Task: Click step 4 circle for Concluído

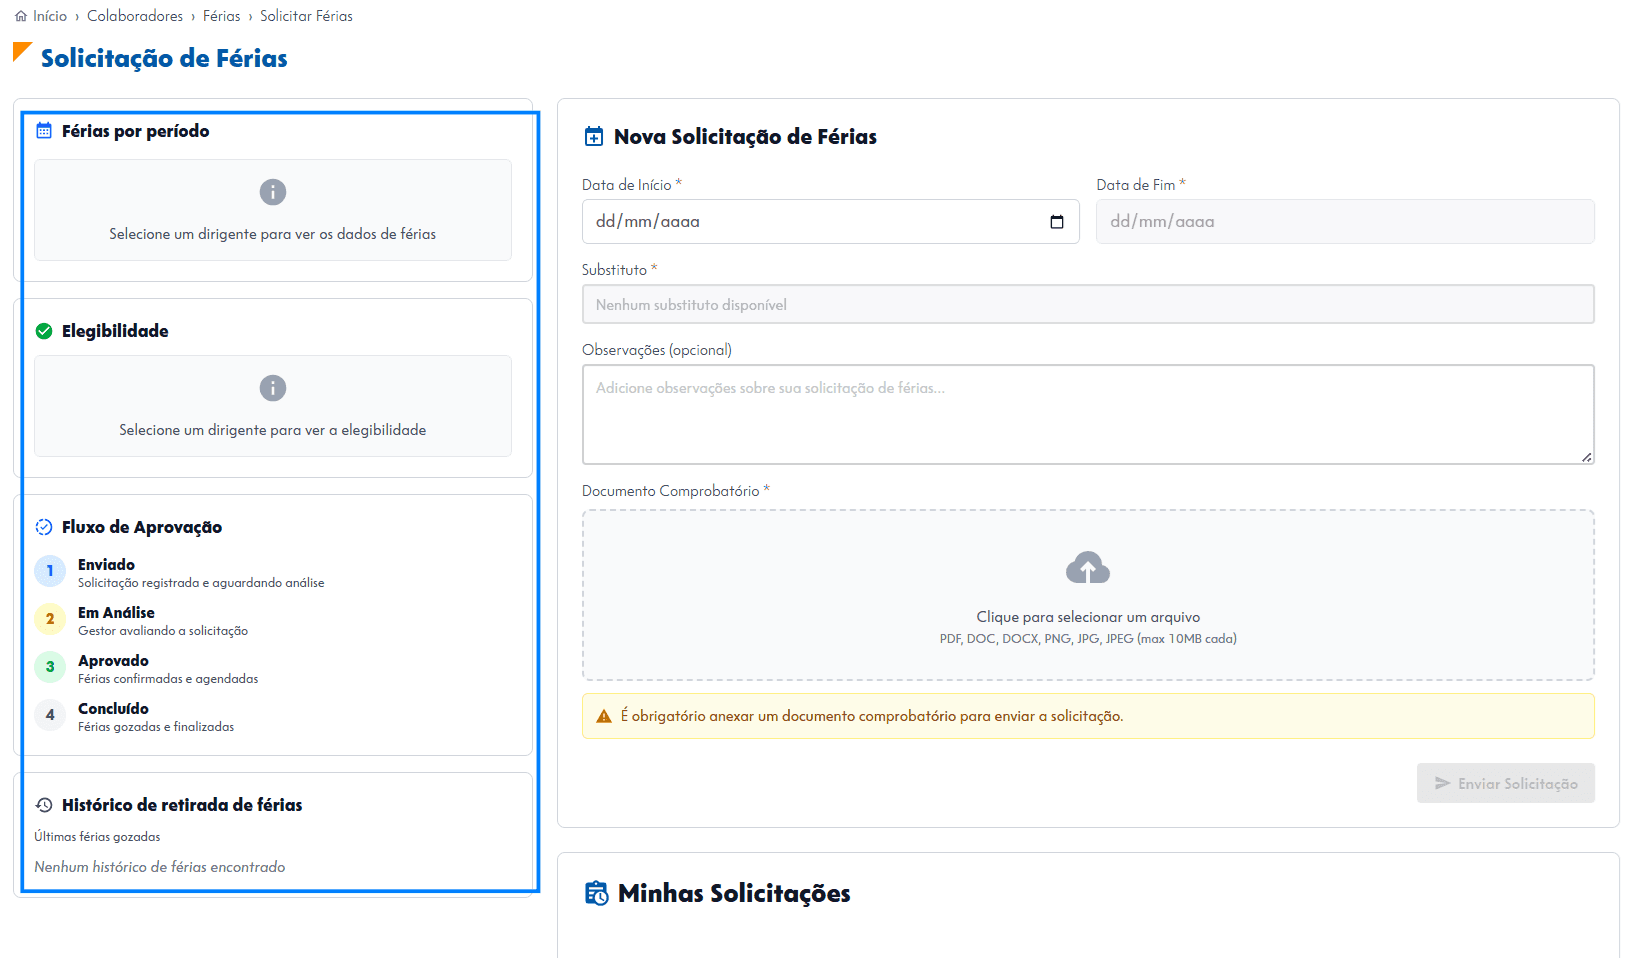Action: (x=50, y=715)
